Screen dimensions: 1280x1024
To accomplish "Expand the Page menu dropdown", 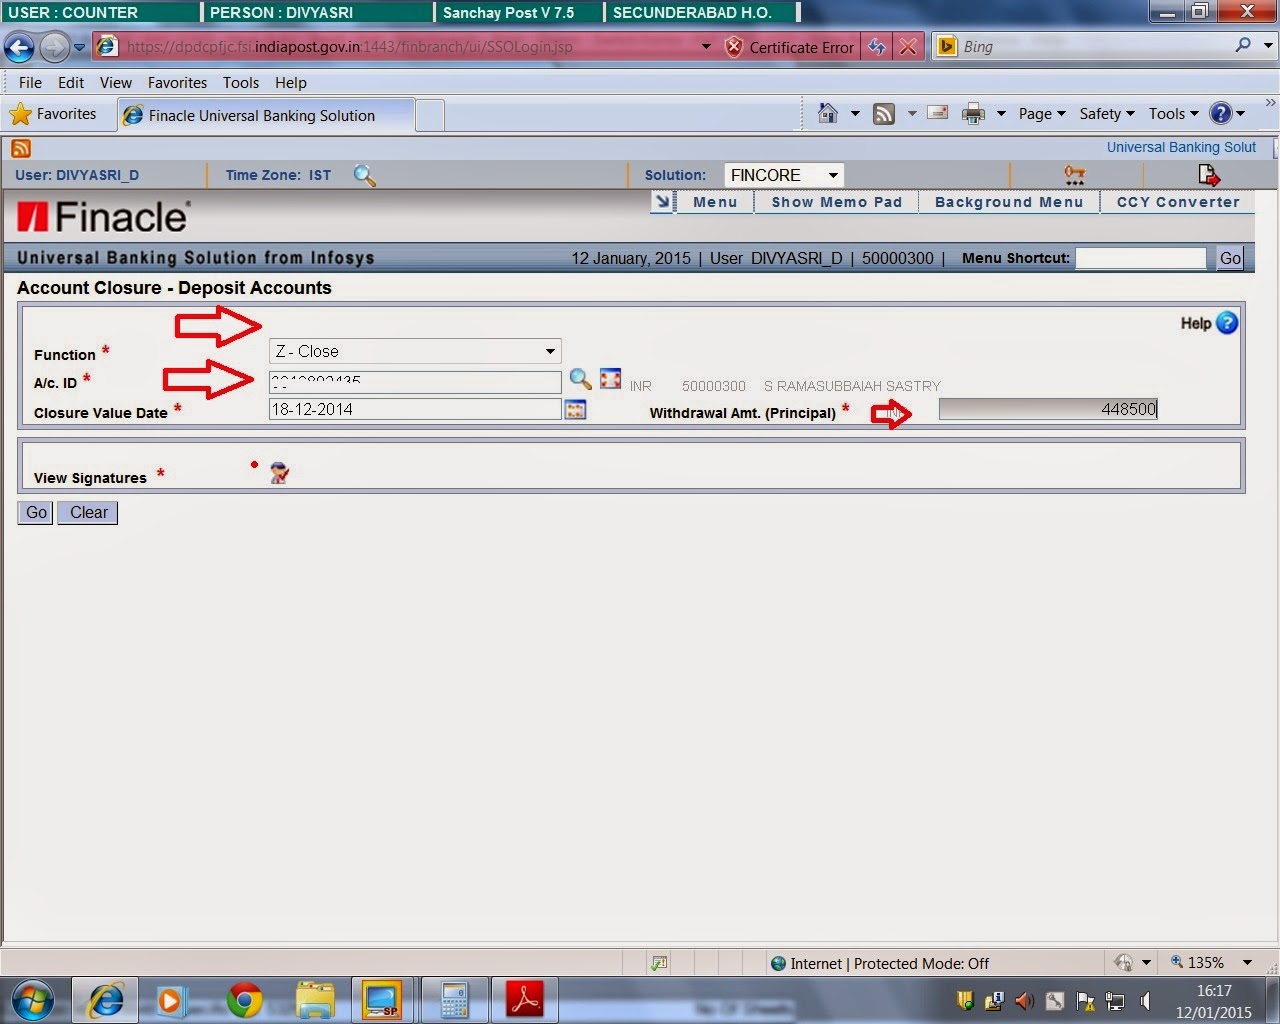I will coord(1042,114).
